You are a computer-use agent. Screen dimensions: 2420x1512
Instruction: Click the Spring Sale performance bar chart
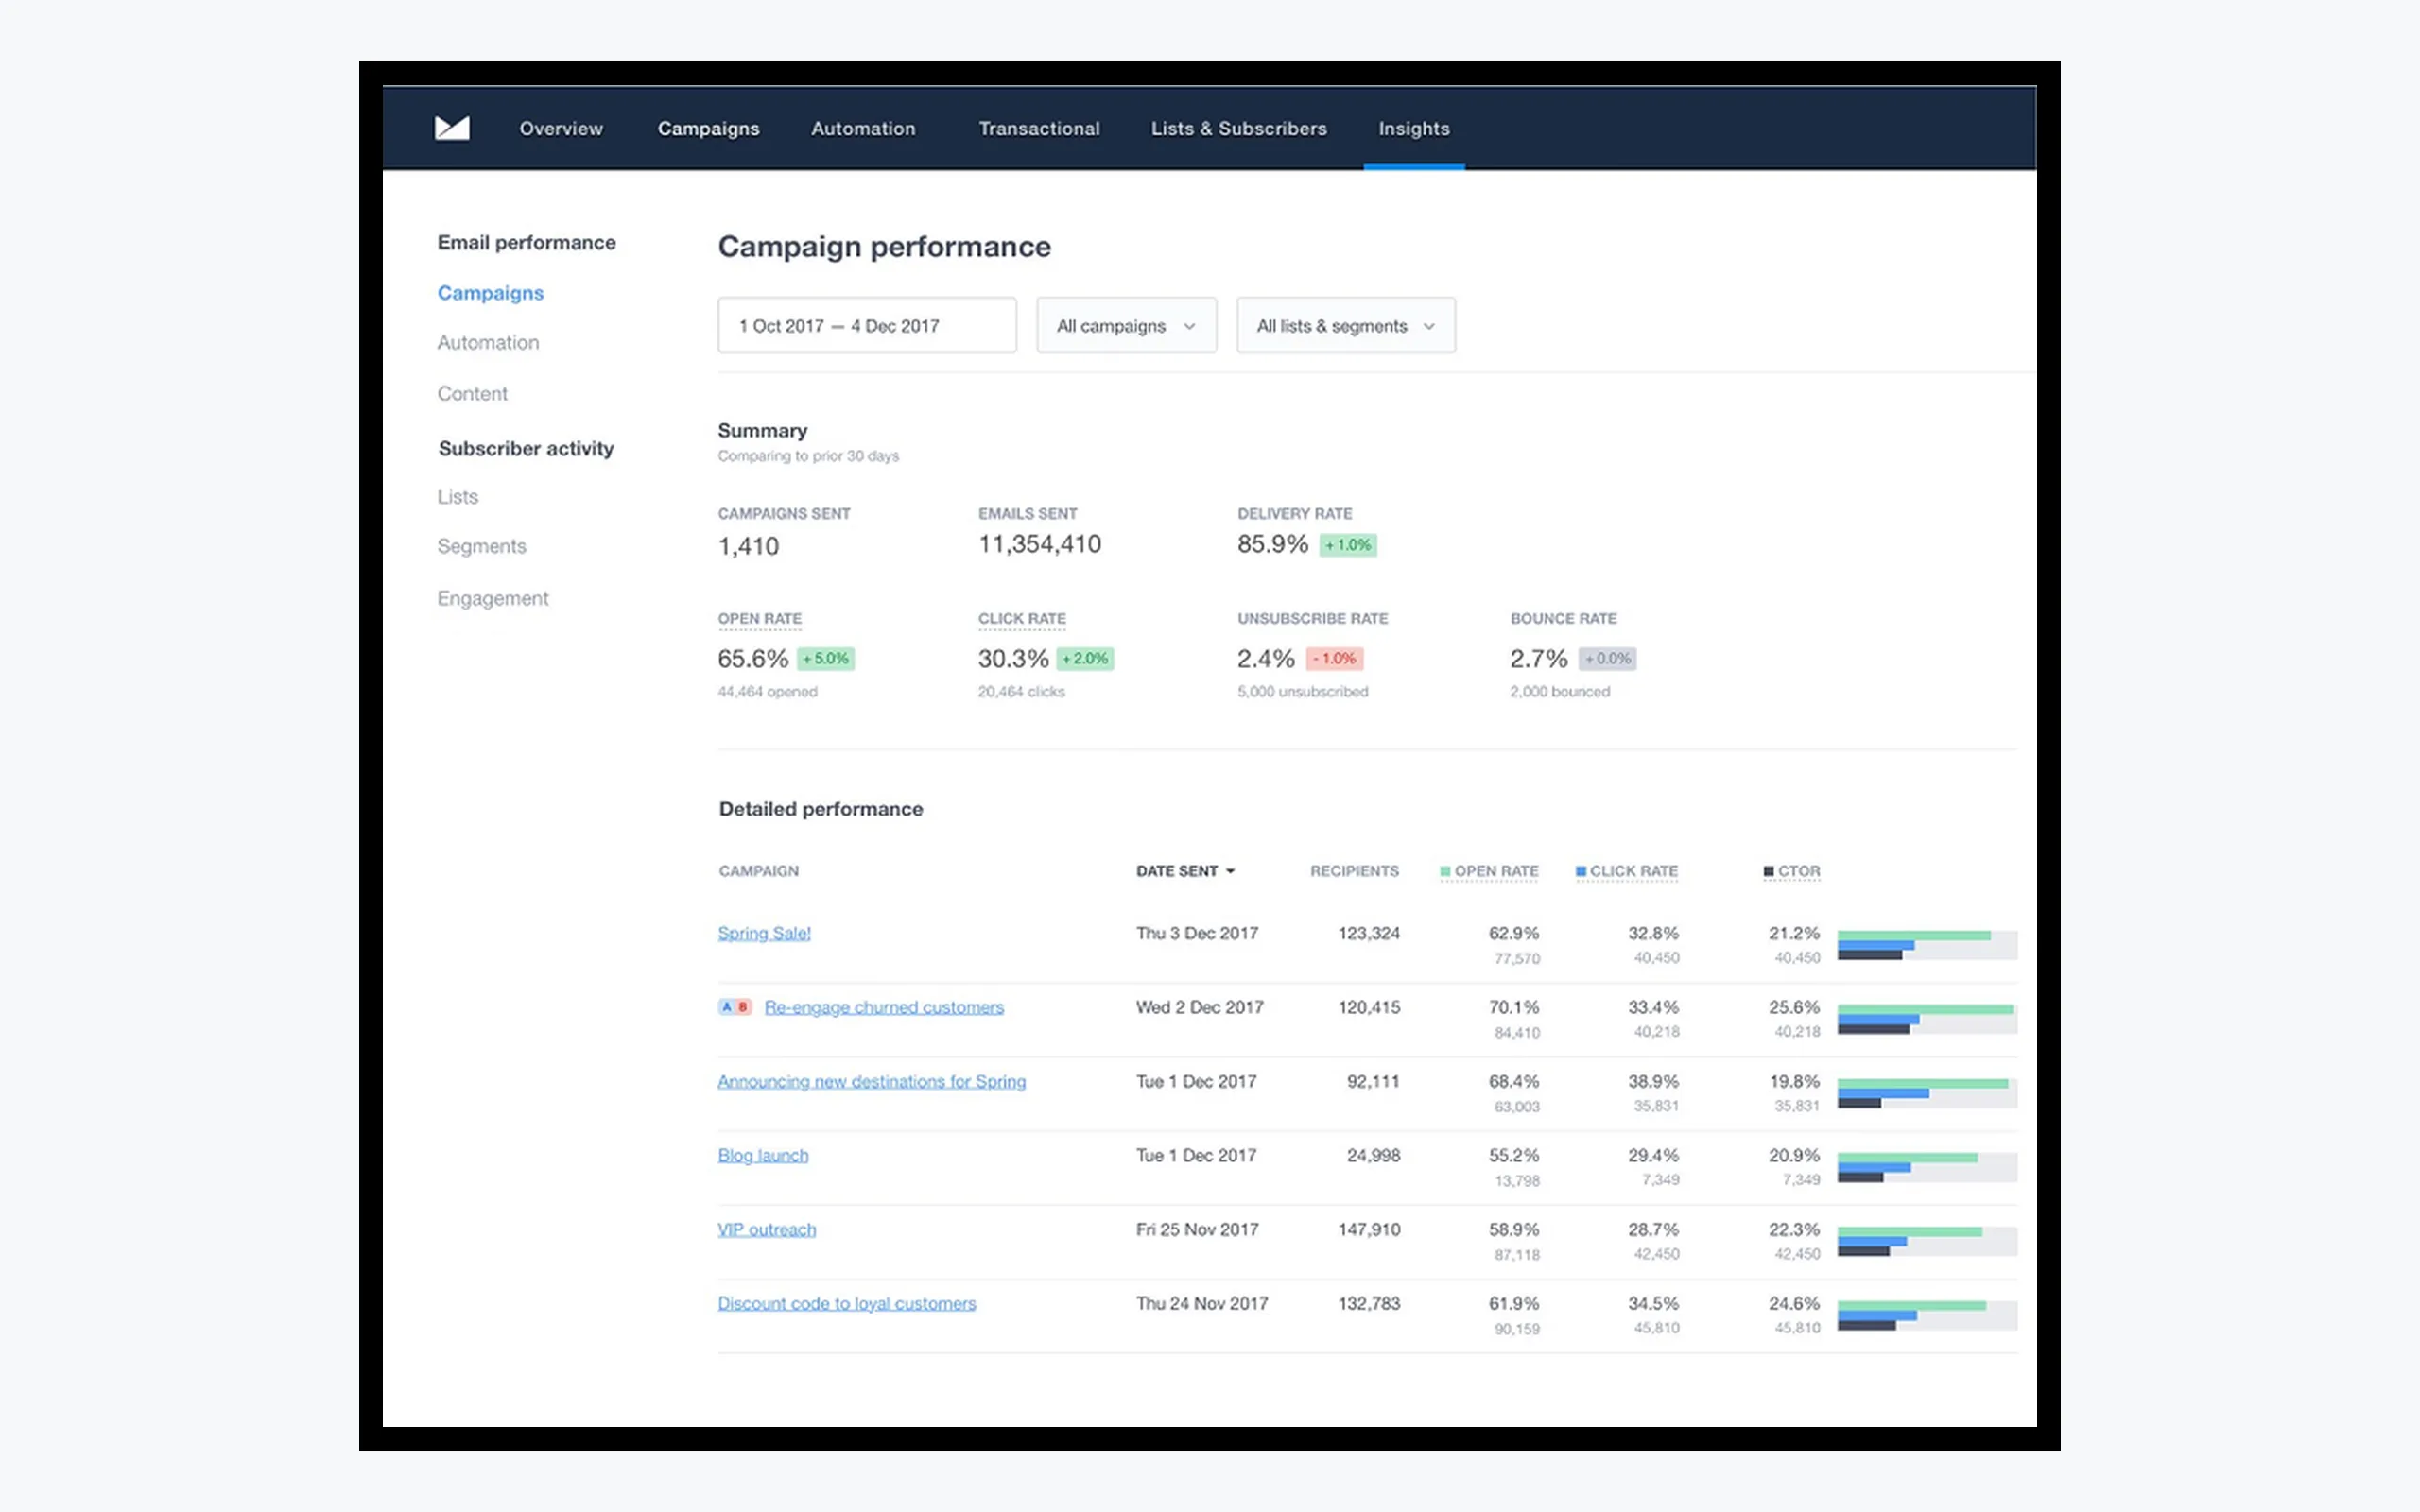click(x=1927, y=945)
